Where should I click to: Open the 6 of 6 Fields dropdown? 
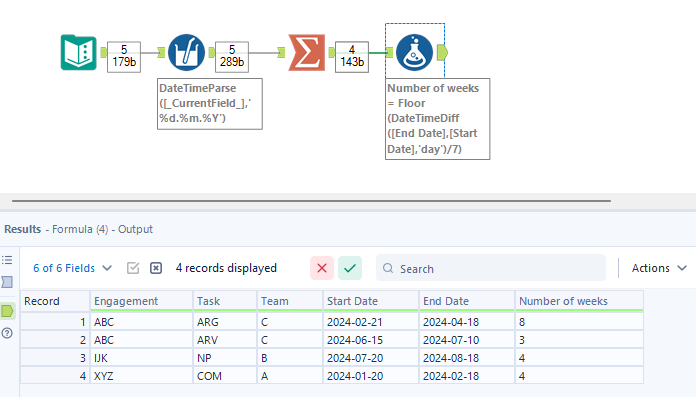[72, 268]
